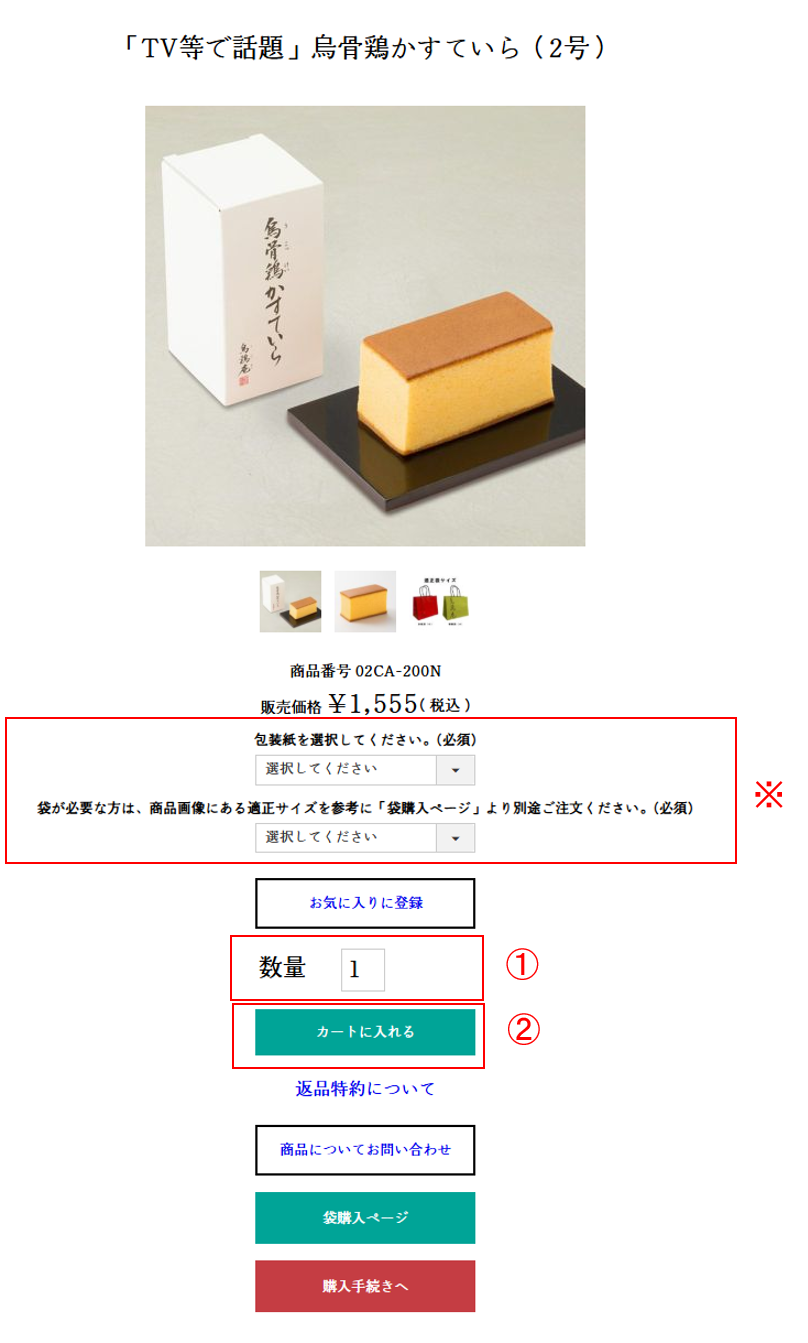Open the 返品特約について link
The image size is (808, 1343).
[x=365, y=1089]
